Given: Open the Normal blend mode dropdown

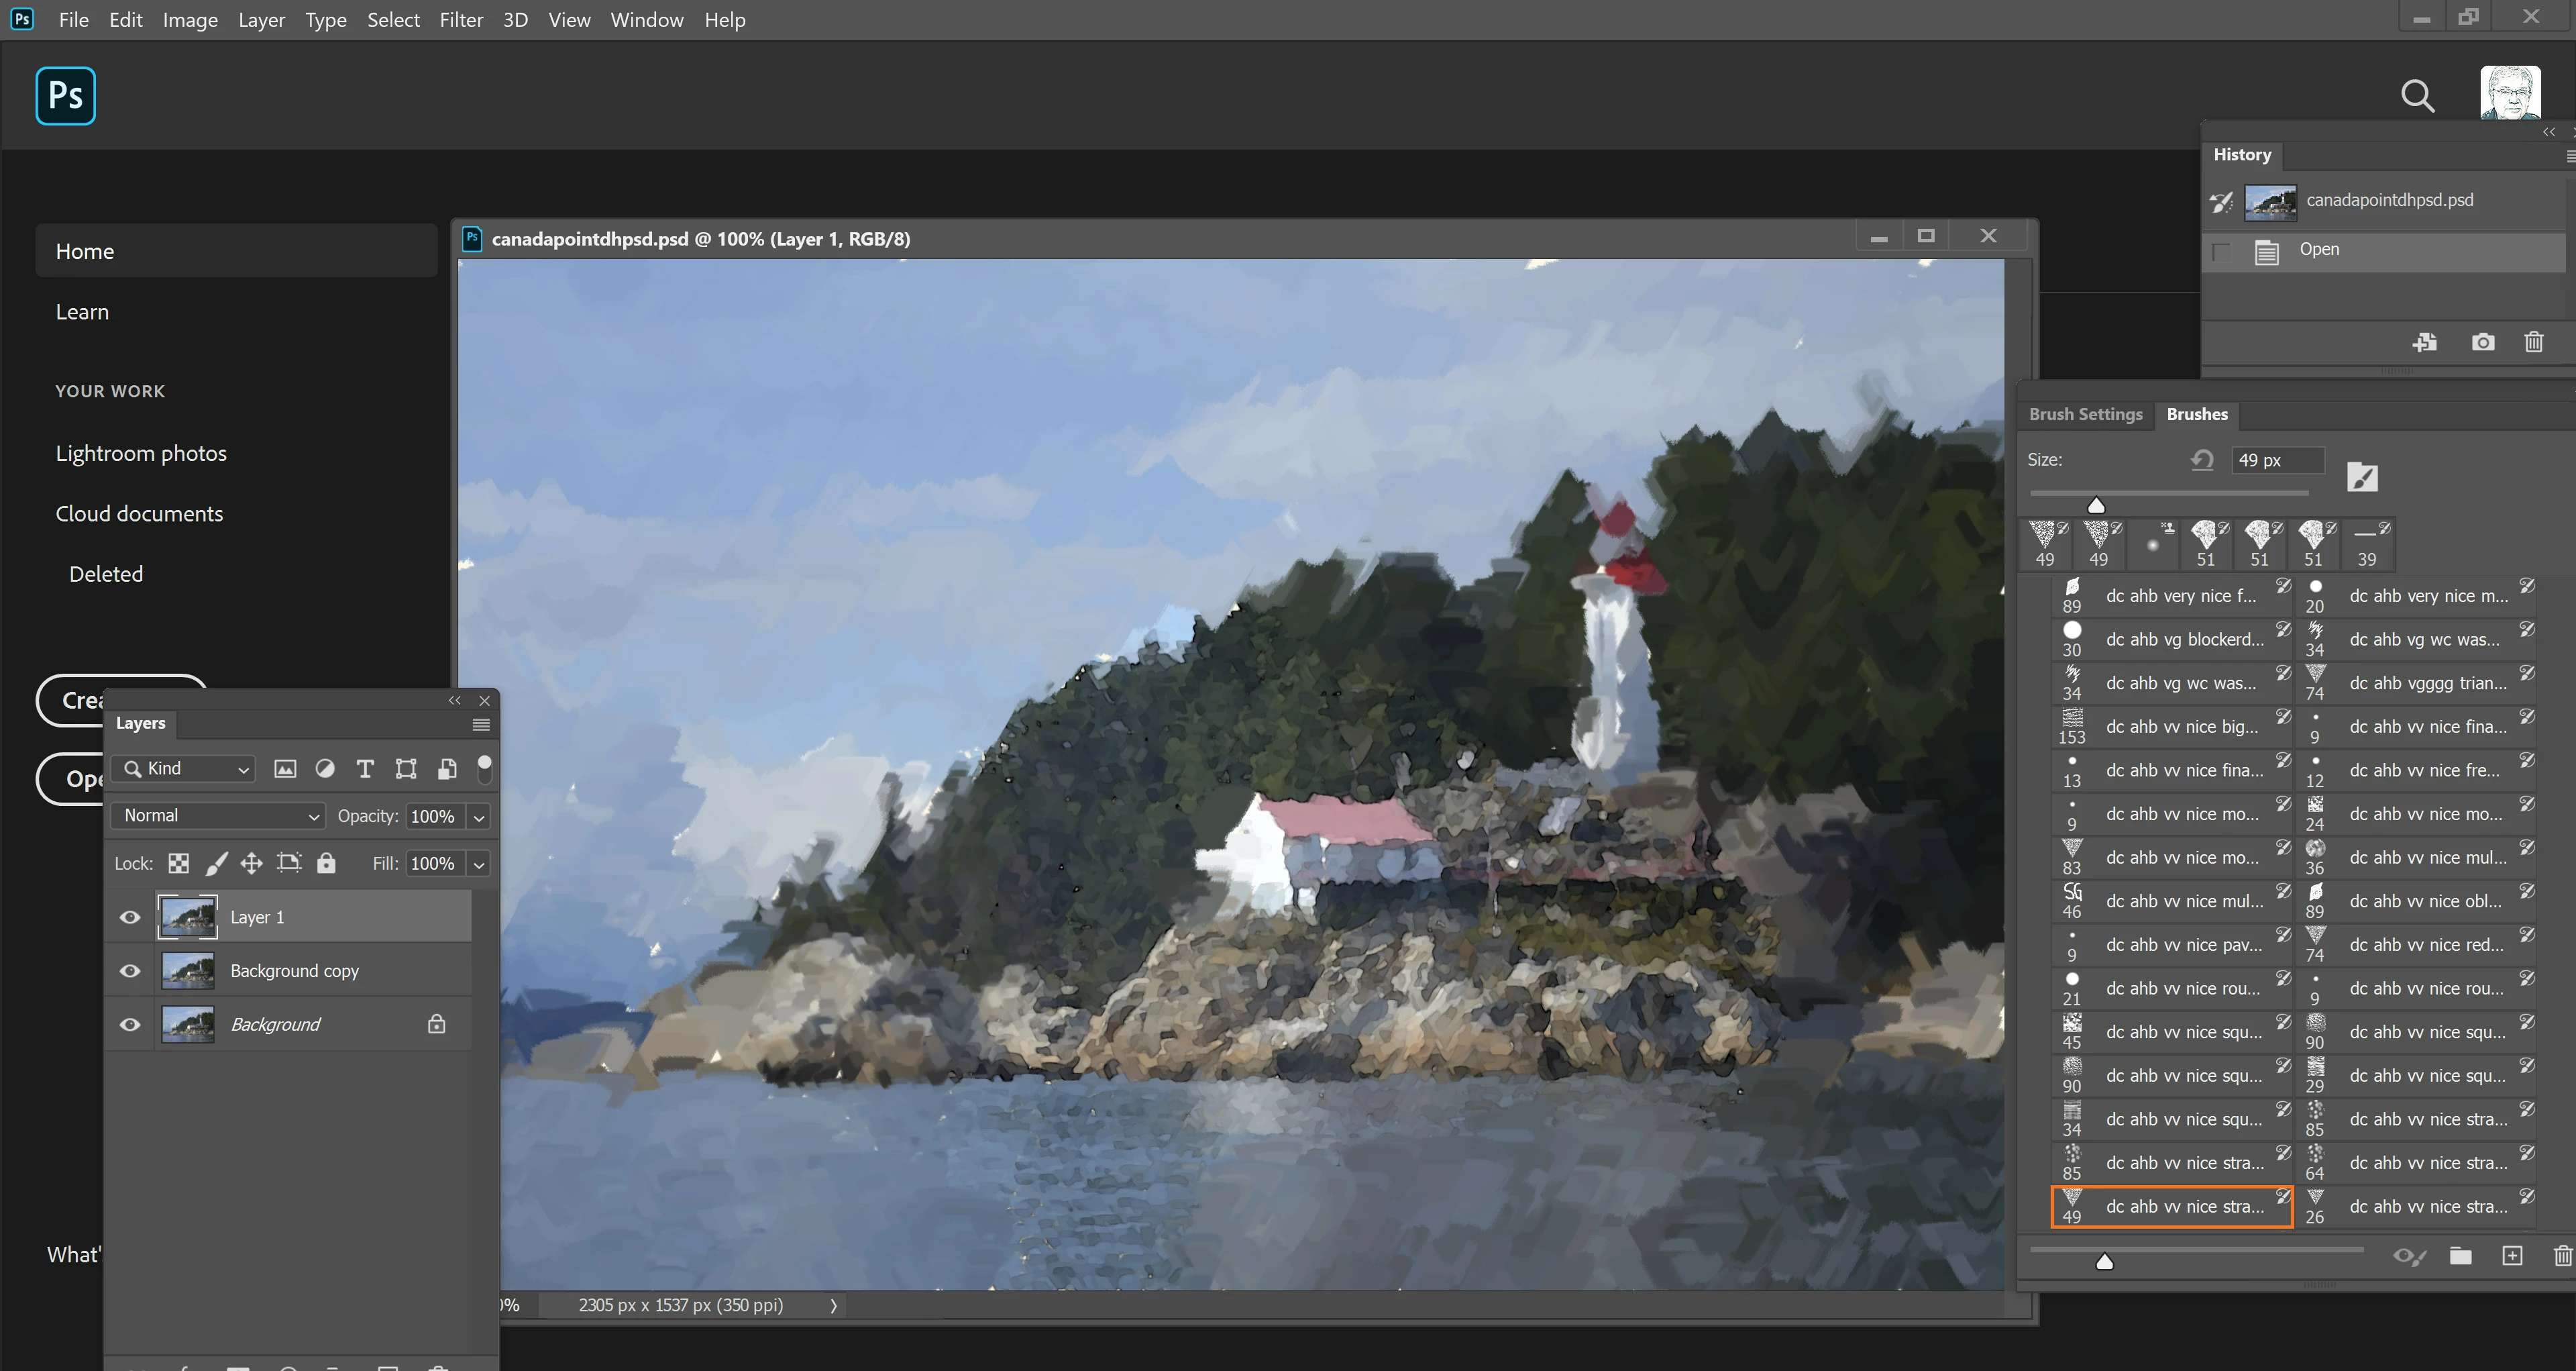Looking at the screenshot, I should click(x=218, y=816).
